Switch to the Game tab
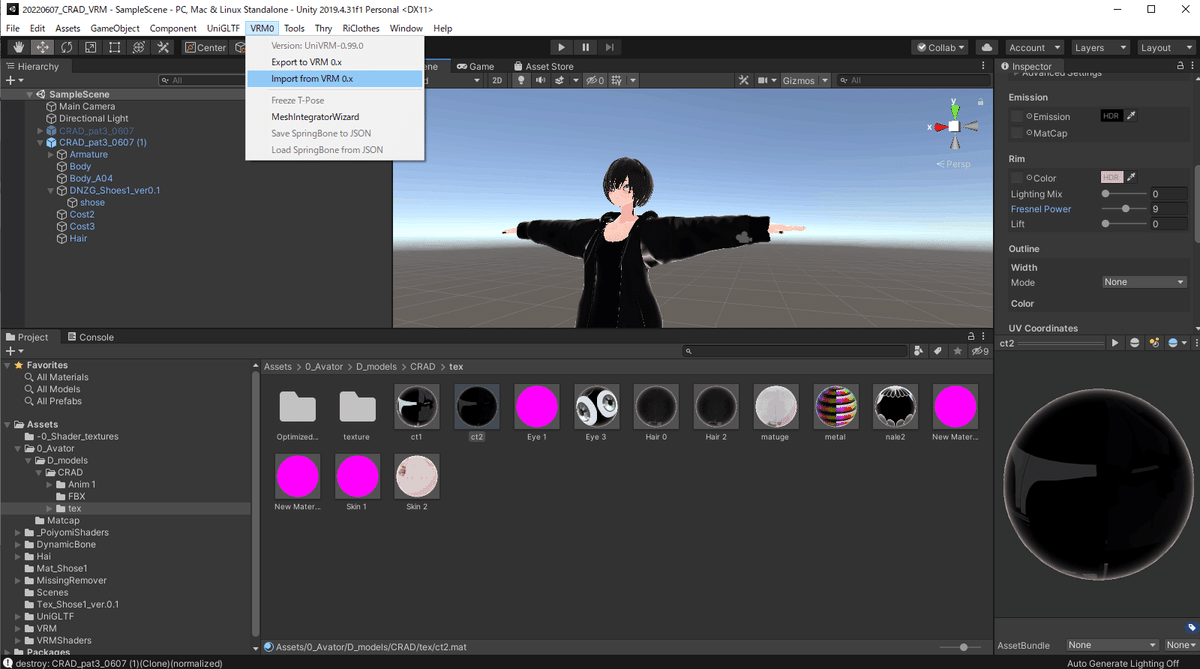This screenshot has width=1200, height=669. point(475,66)
